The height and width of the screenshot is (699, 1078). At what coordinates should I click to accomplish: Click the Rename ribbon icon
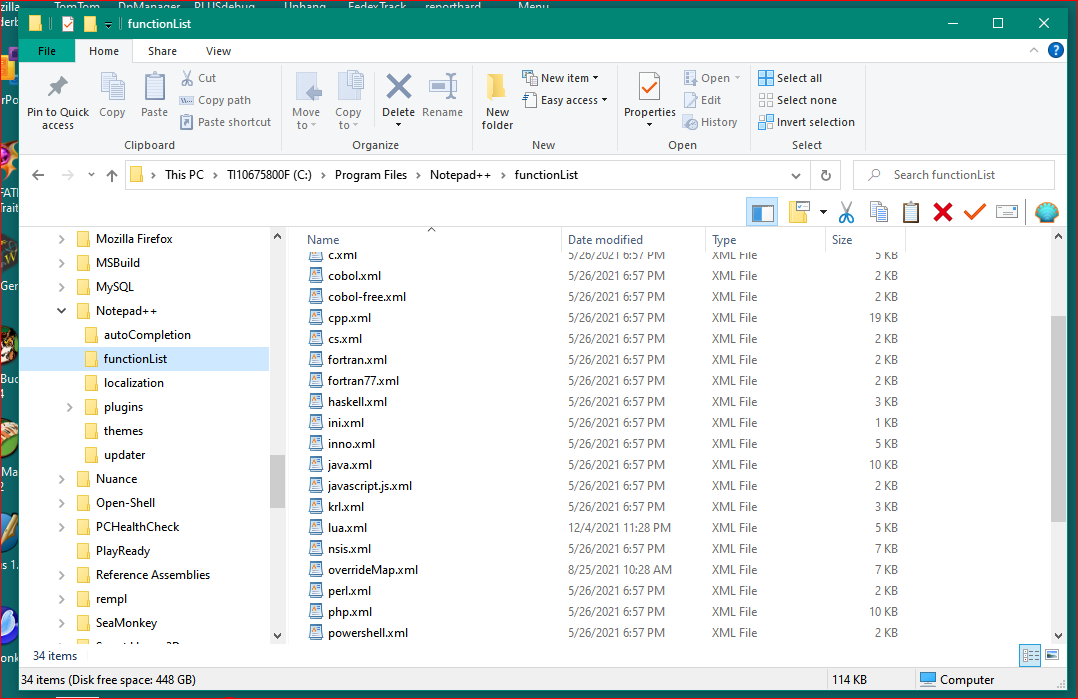[443, 87]
